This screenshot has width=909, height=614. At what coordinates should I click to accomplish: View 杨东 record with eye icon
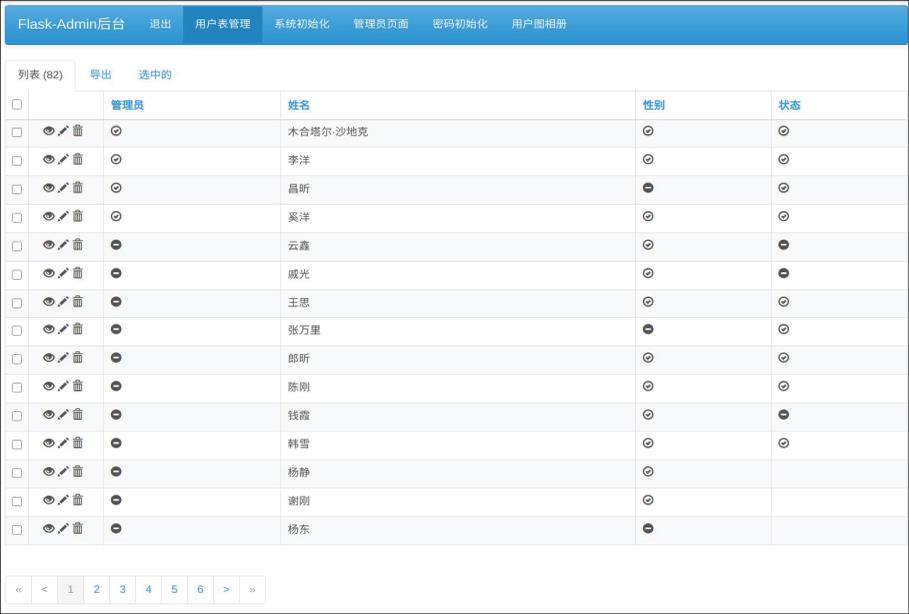click(49, 529)
